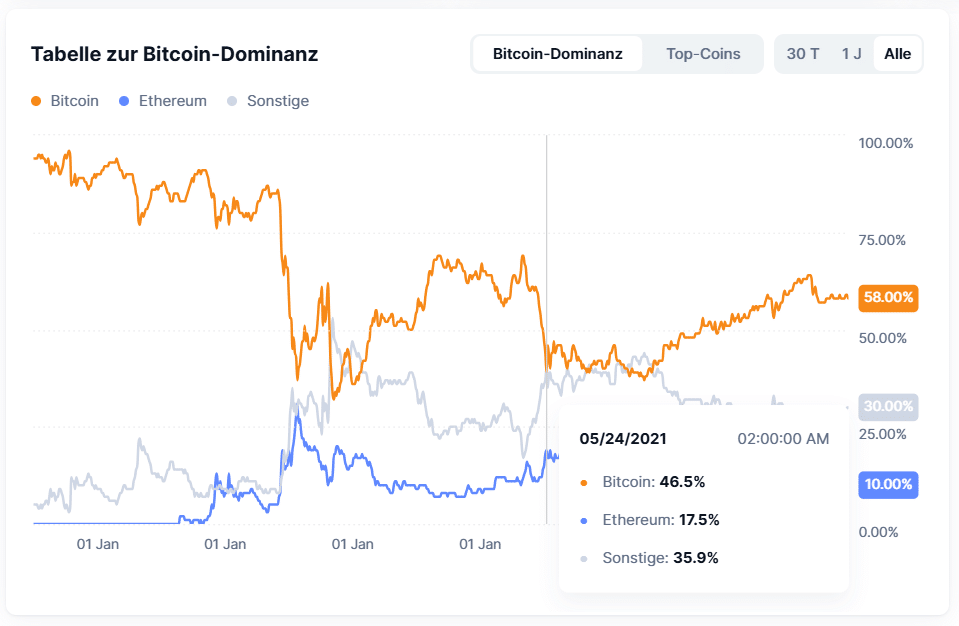Click the orange 58.00% axis badge

coord(887,297)
